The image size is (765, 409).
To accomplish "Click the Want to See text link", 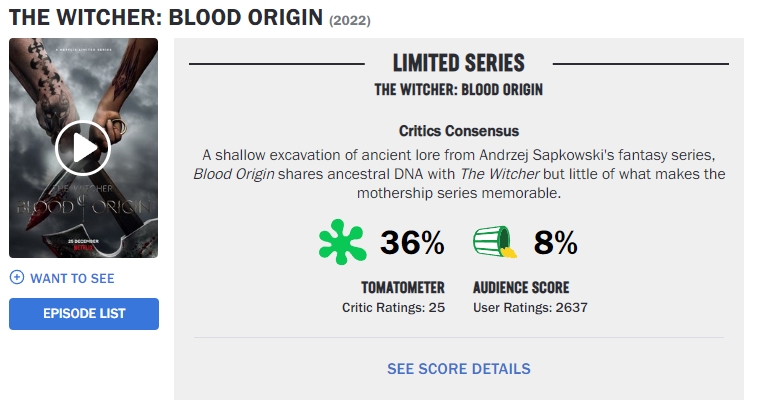I will 72,278.
